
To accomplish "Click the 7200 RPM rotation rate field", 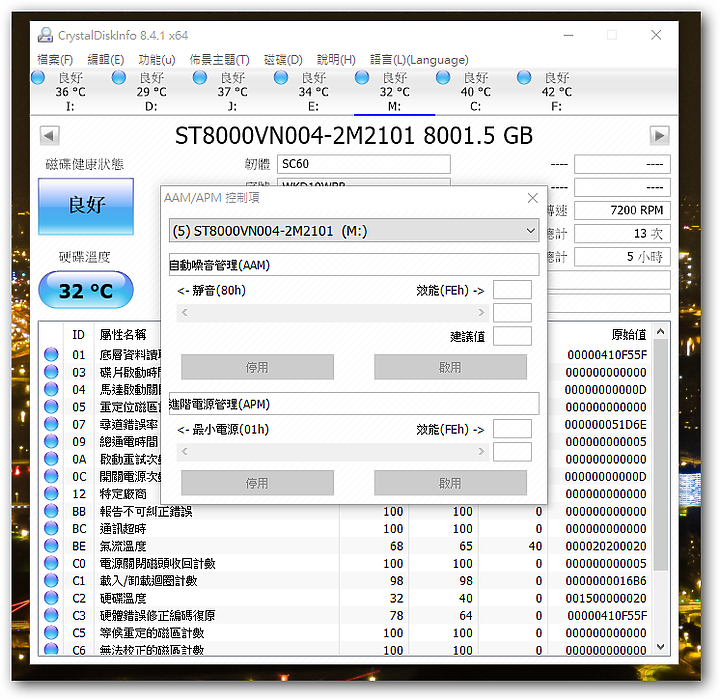I will coord(622,210).
